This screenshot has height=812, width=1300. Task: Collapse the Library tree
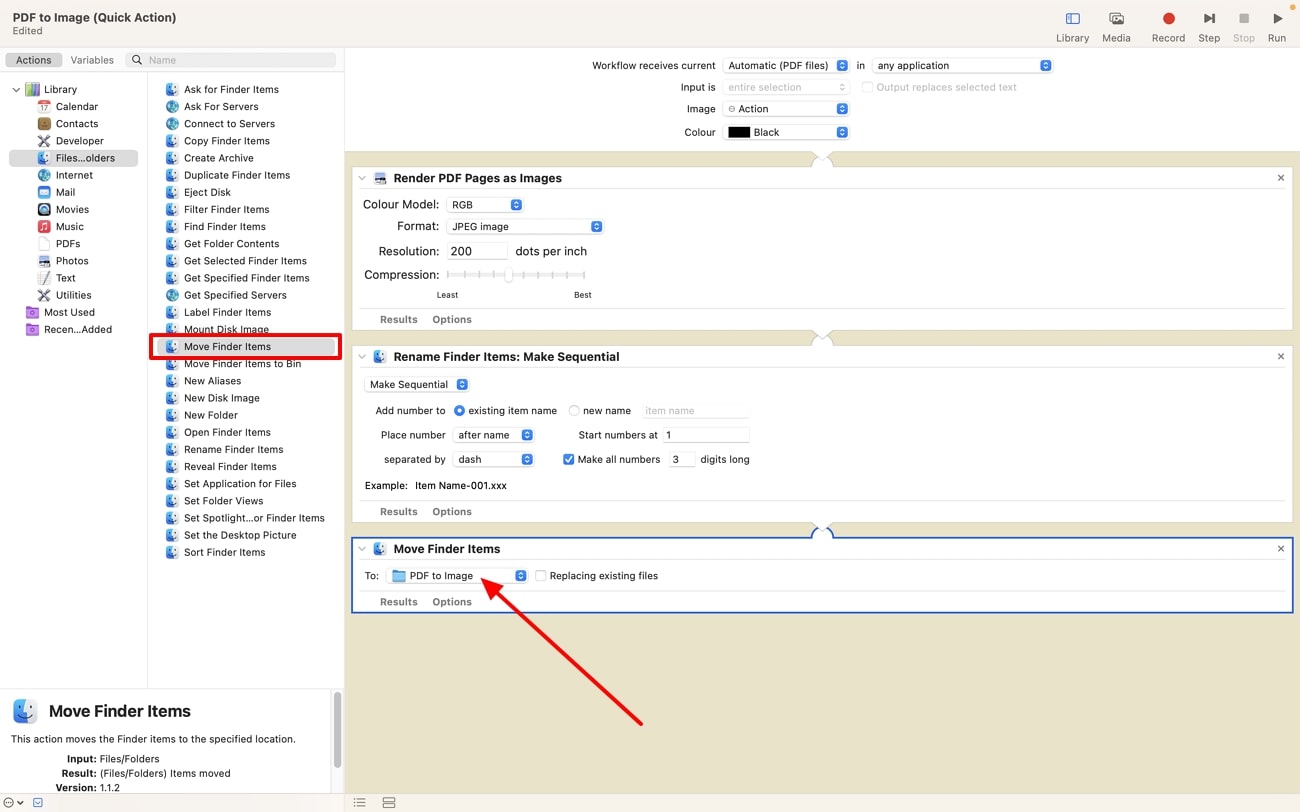(x=16, y=89)
